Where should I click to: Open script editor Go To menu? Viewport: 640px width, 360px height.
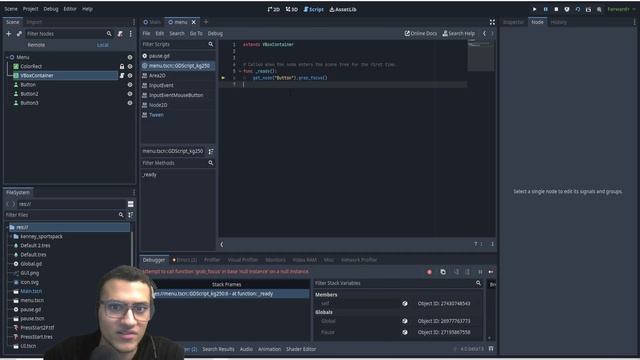click(x=196, y=33)
